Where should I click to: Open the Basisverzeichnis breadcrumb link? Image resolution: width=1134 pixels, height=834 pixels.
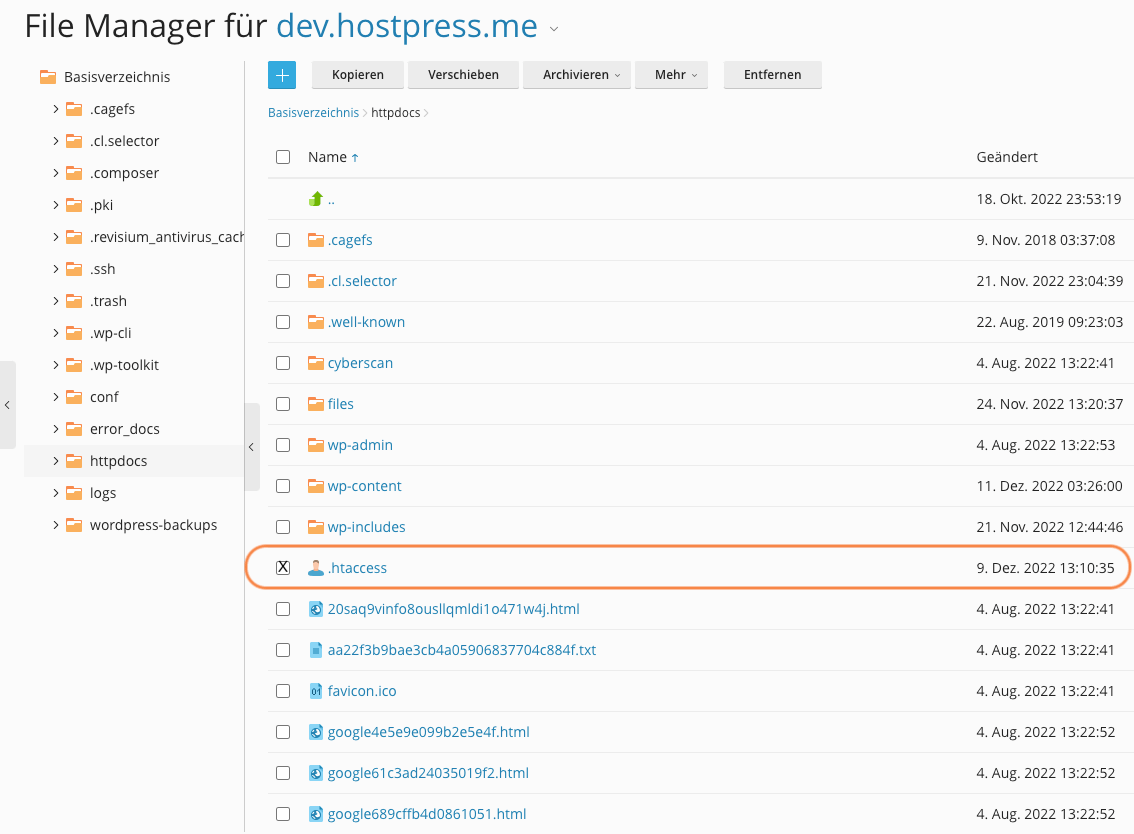click(313, 113)
